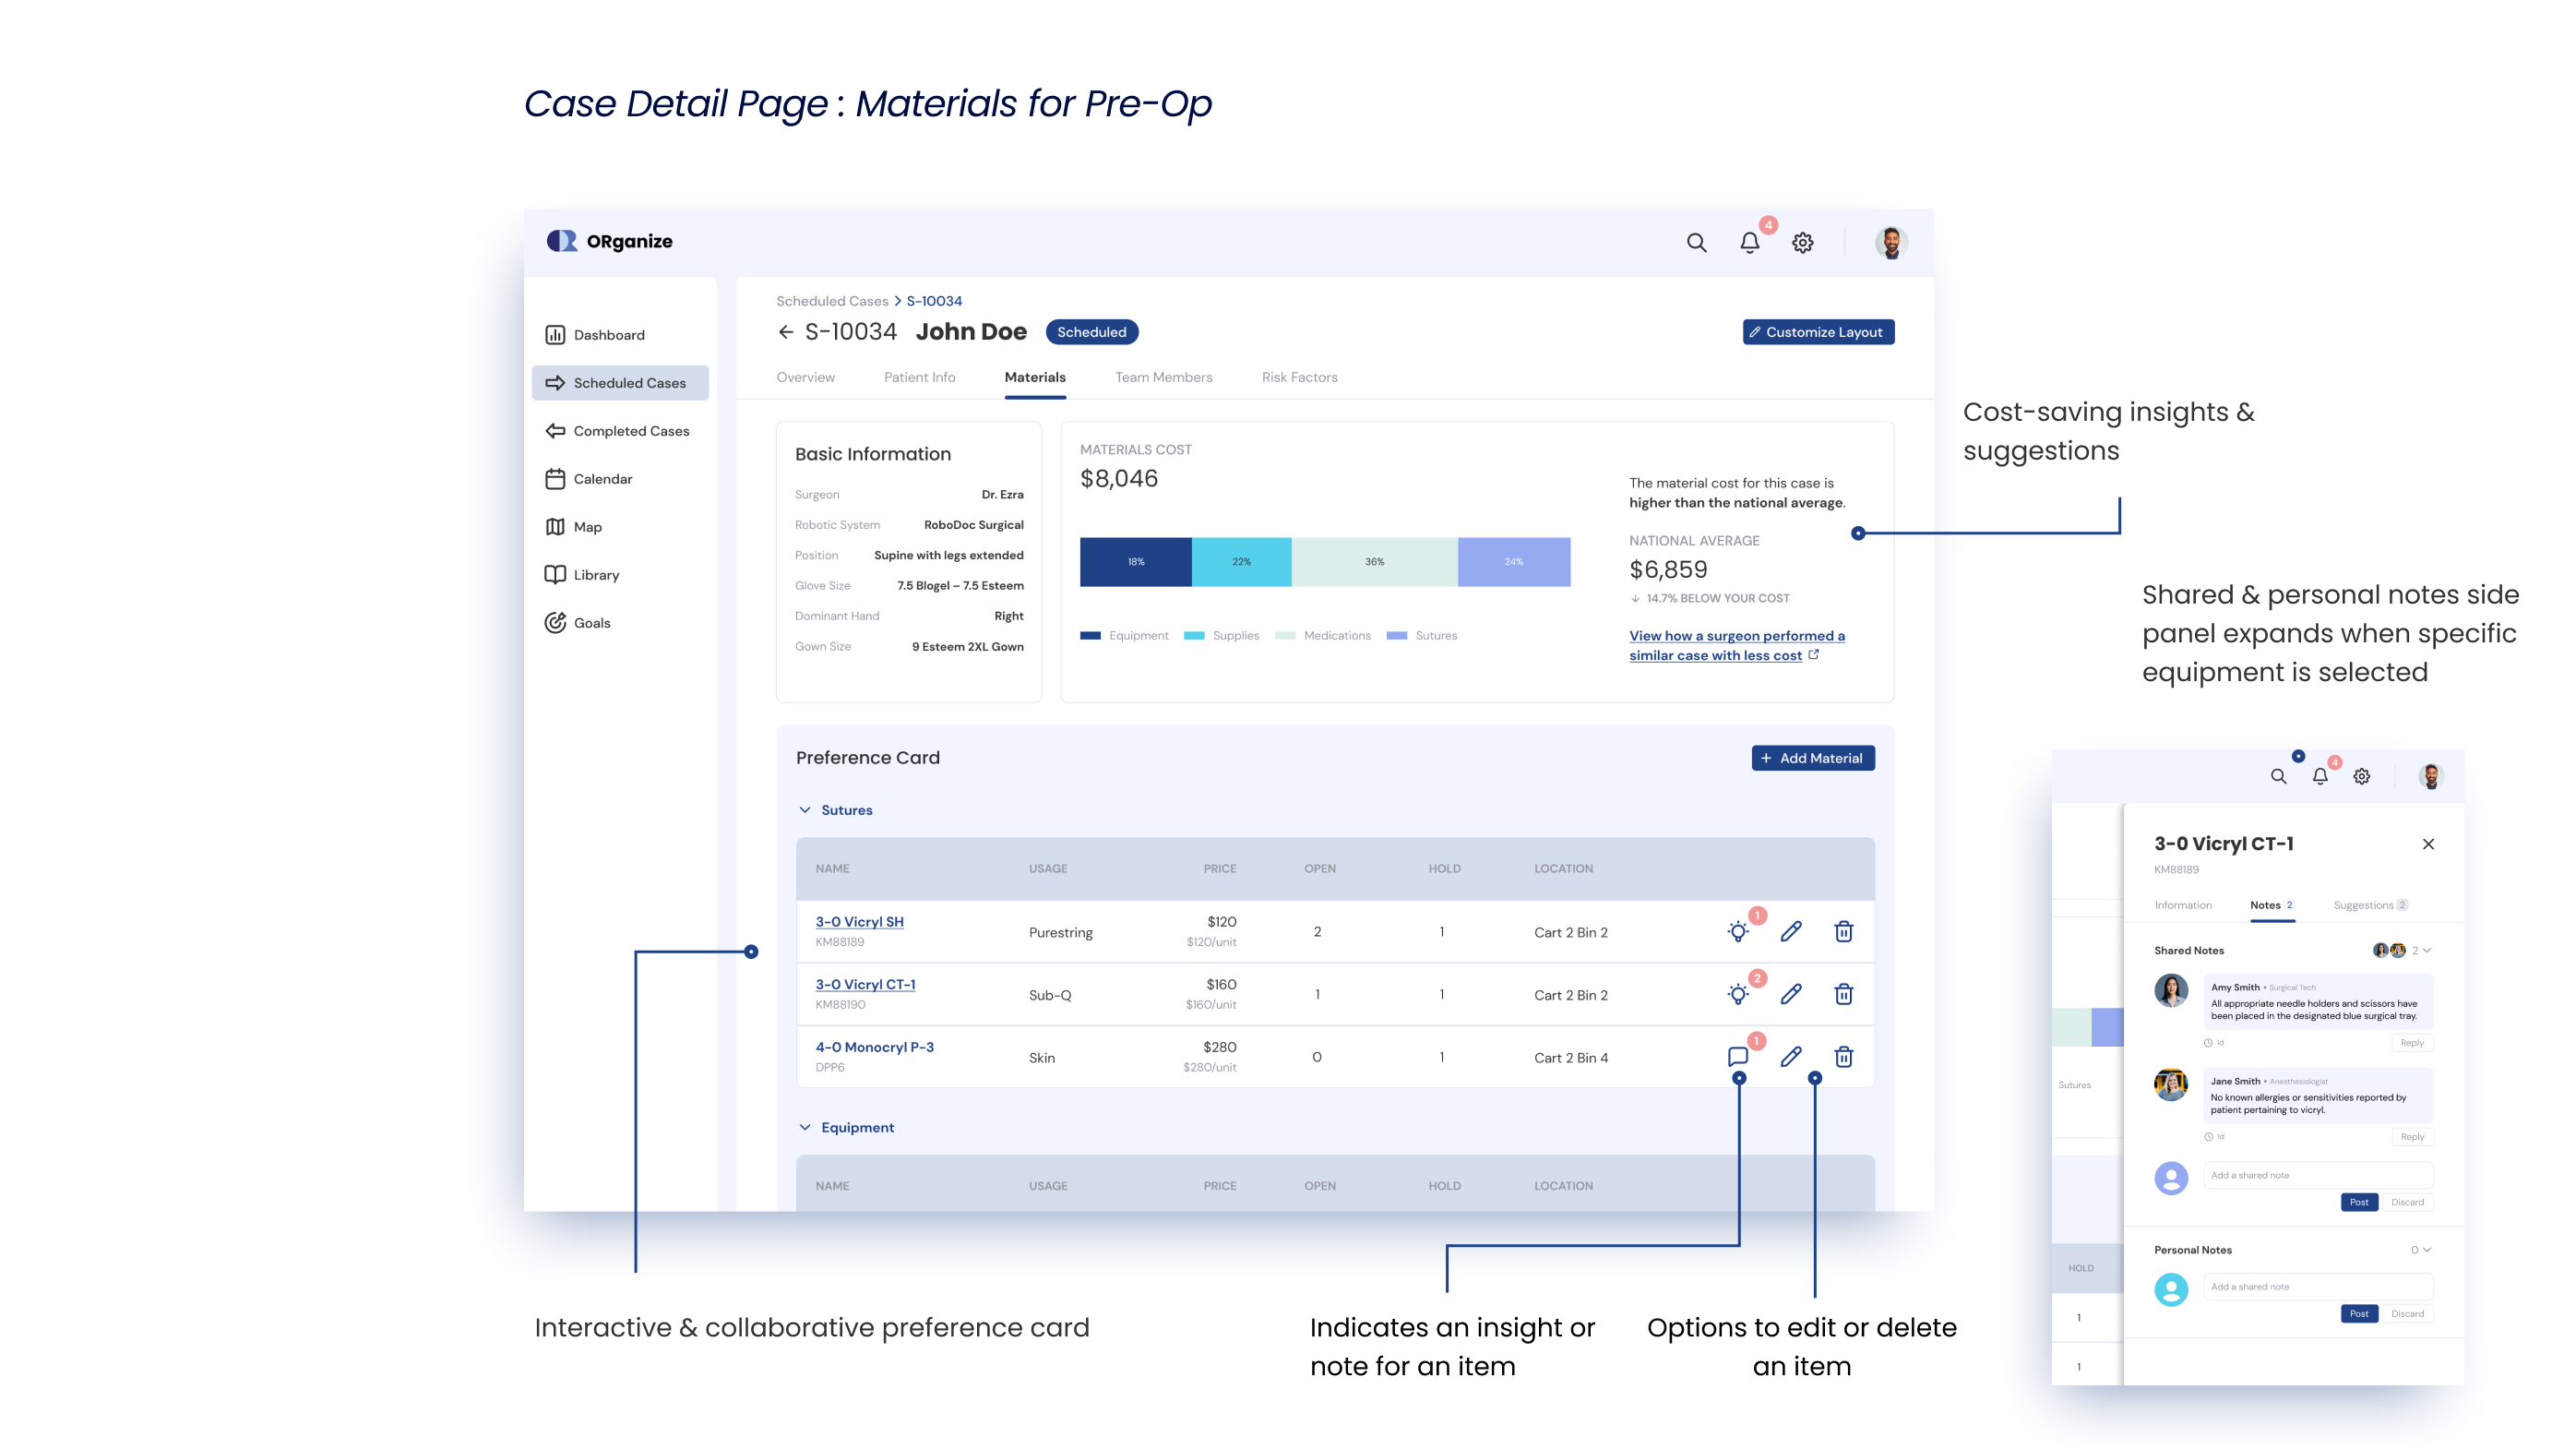Click the search icon in main header
This screenshot has width=2576, height=1449.
click(1696, 242)
